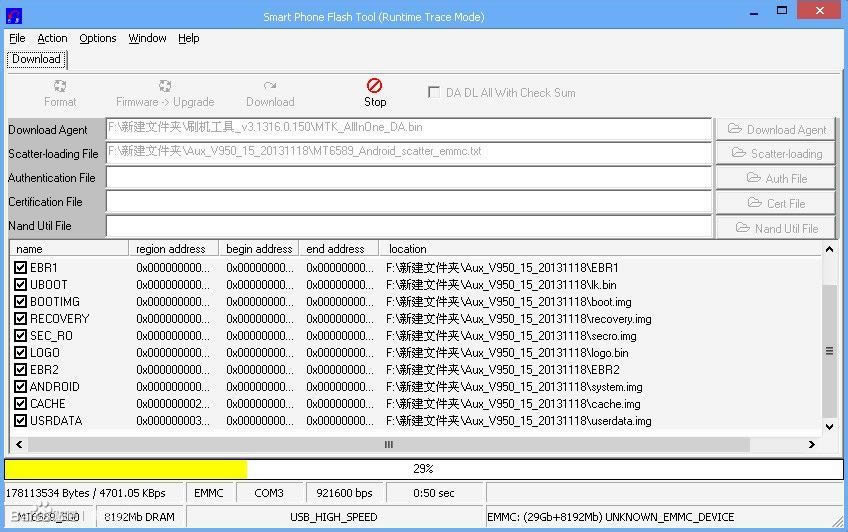
Task: Click the Download arrow toolbar icon
Action: [270, 86]
